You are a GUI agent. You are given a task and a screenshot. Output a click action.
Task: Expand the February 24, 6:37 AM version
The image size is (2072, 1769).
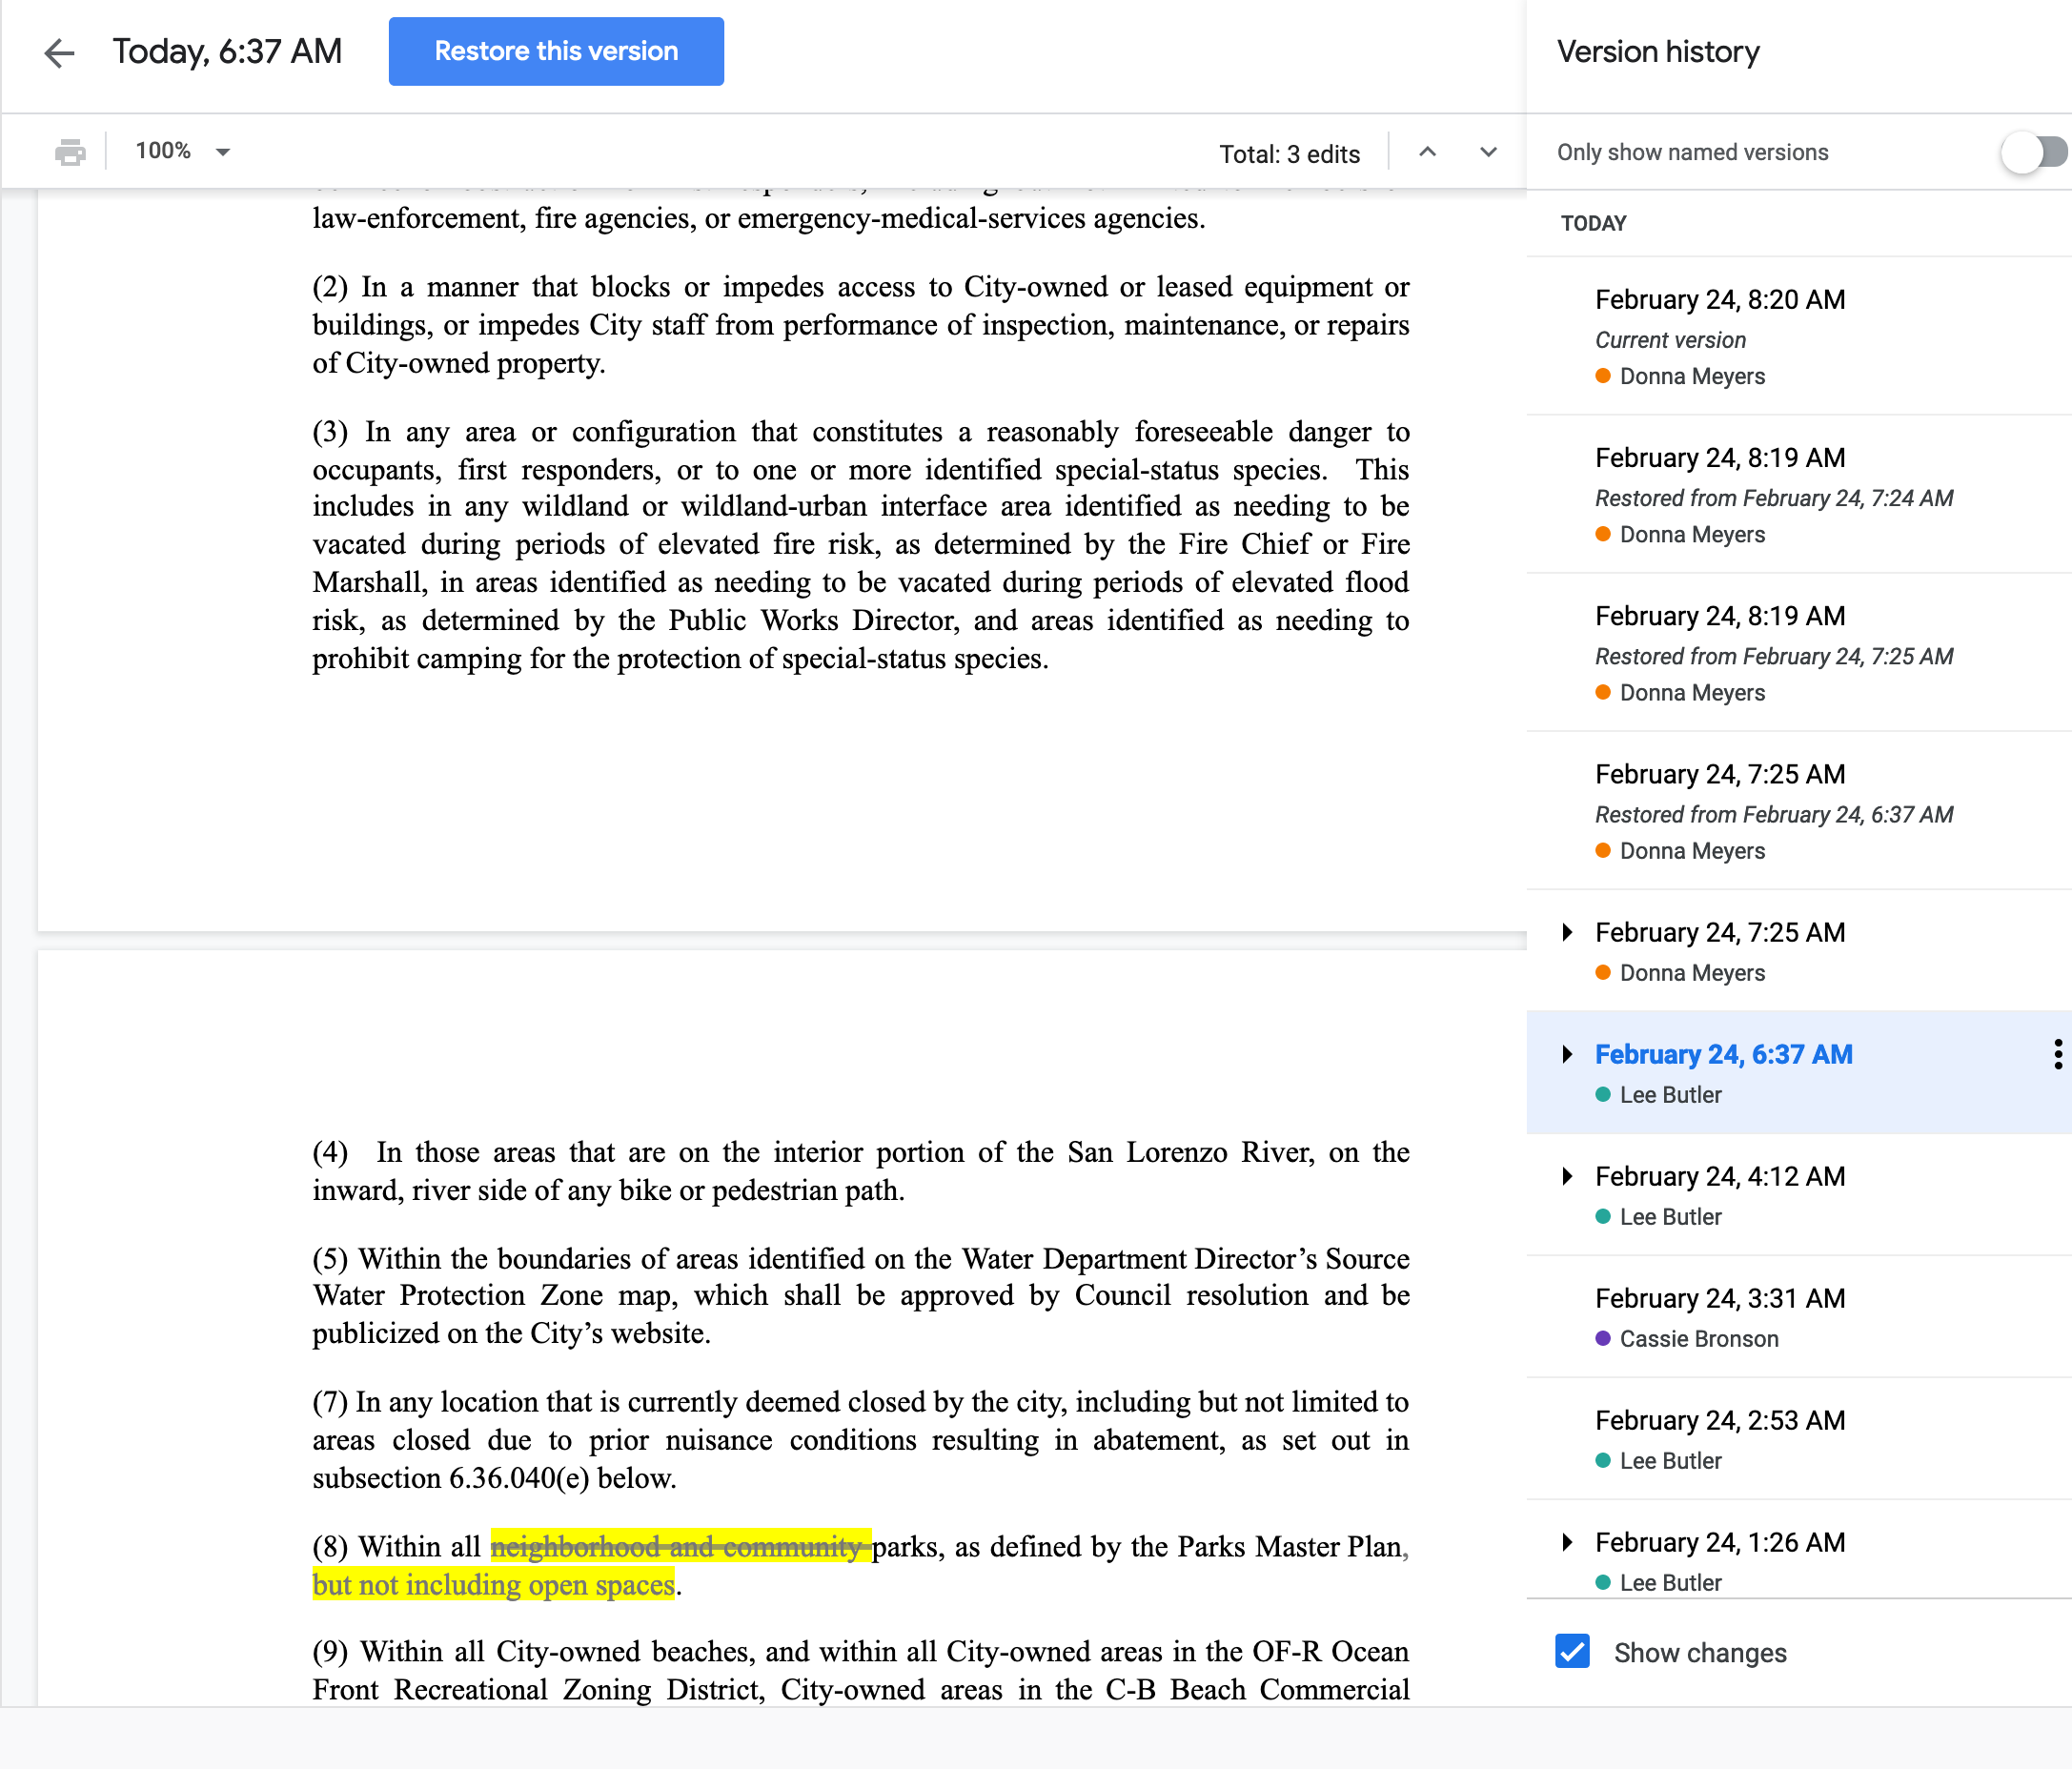pyautogui.click(x=1567, y=1055)
